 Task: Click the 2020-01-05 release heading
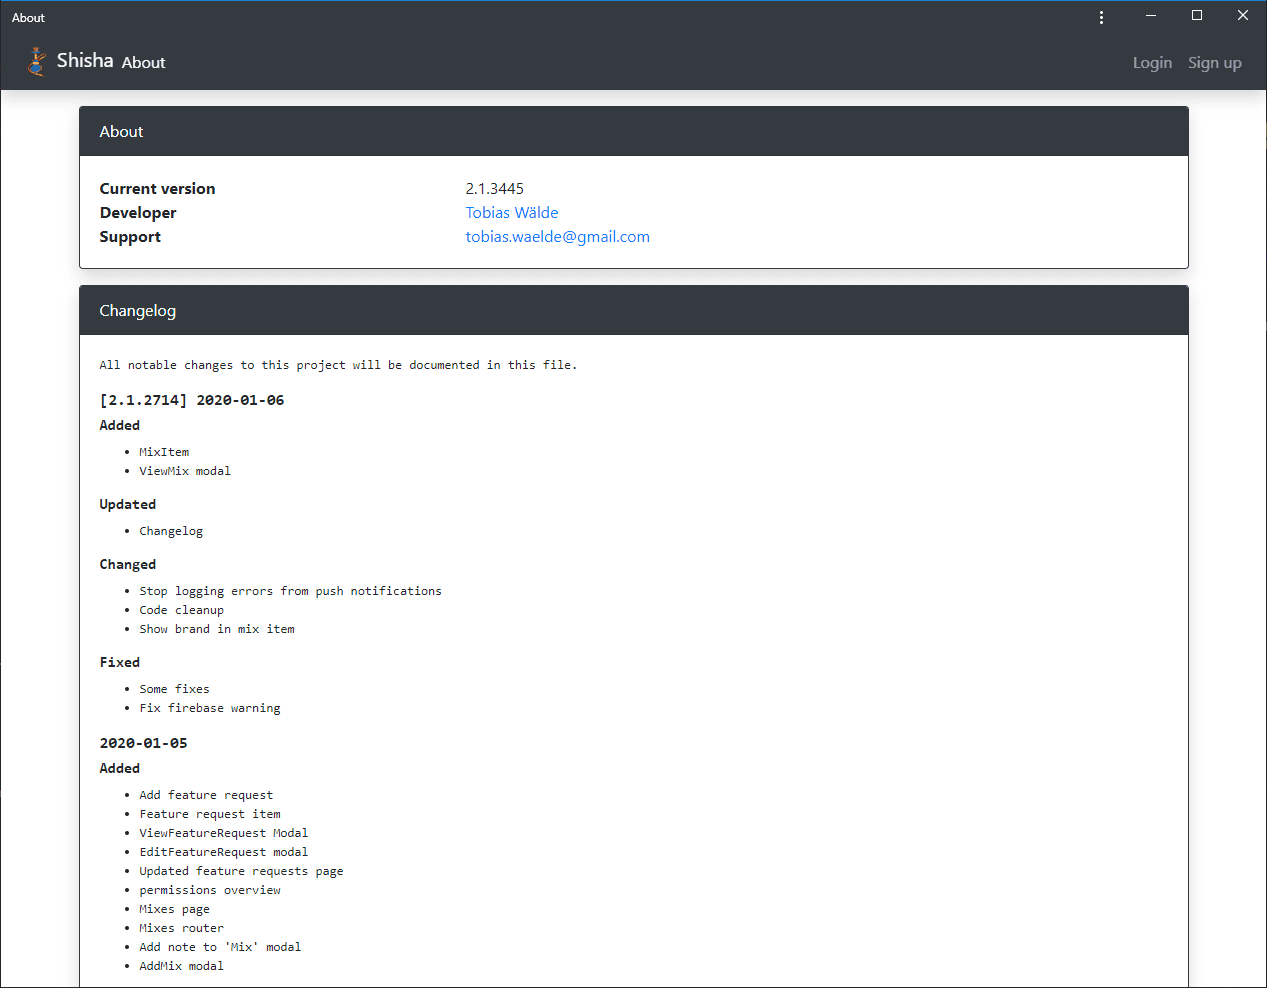pyautogui.click(x=144, y=743)
